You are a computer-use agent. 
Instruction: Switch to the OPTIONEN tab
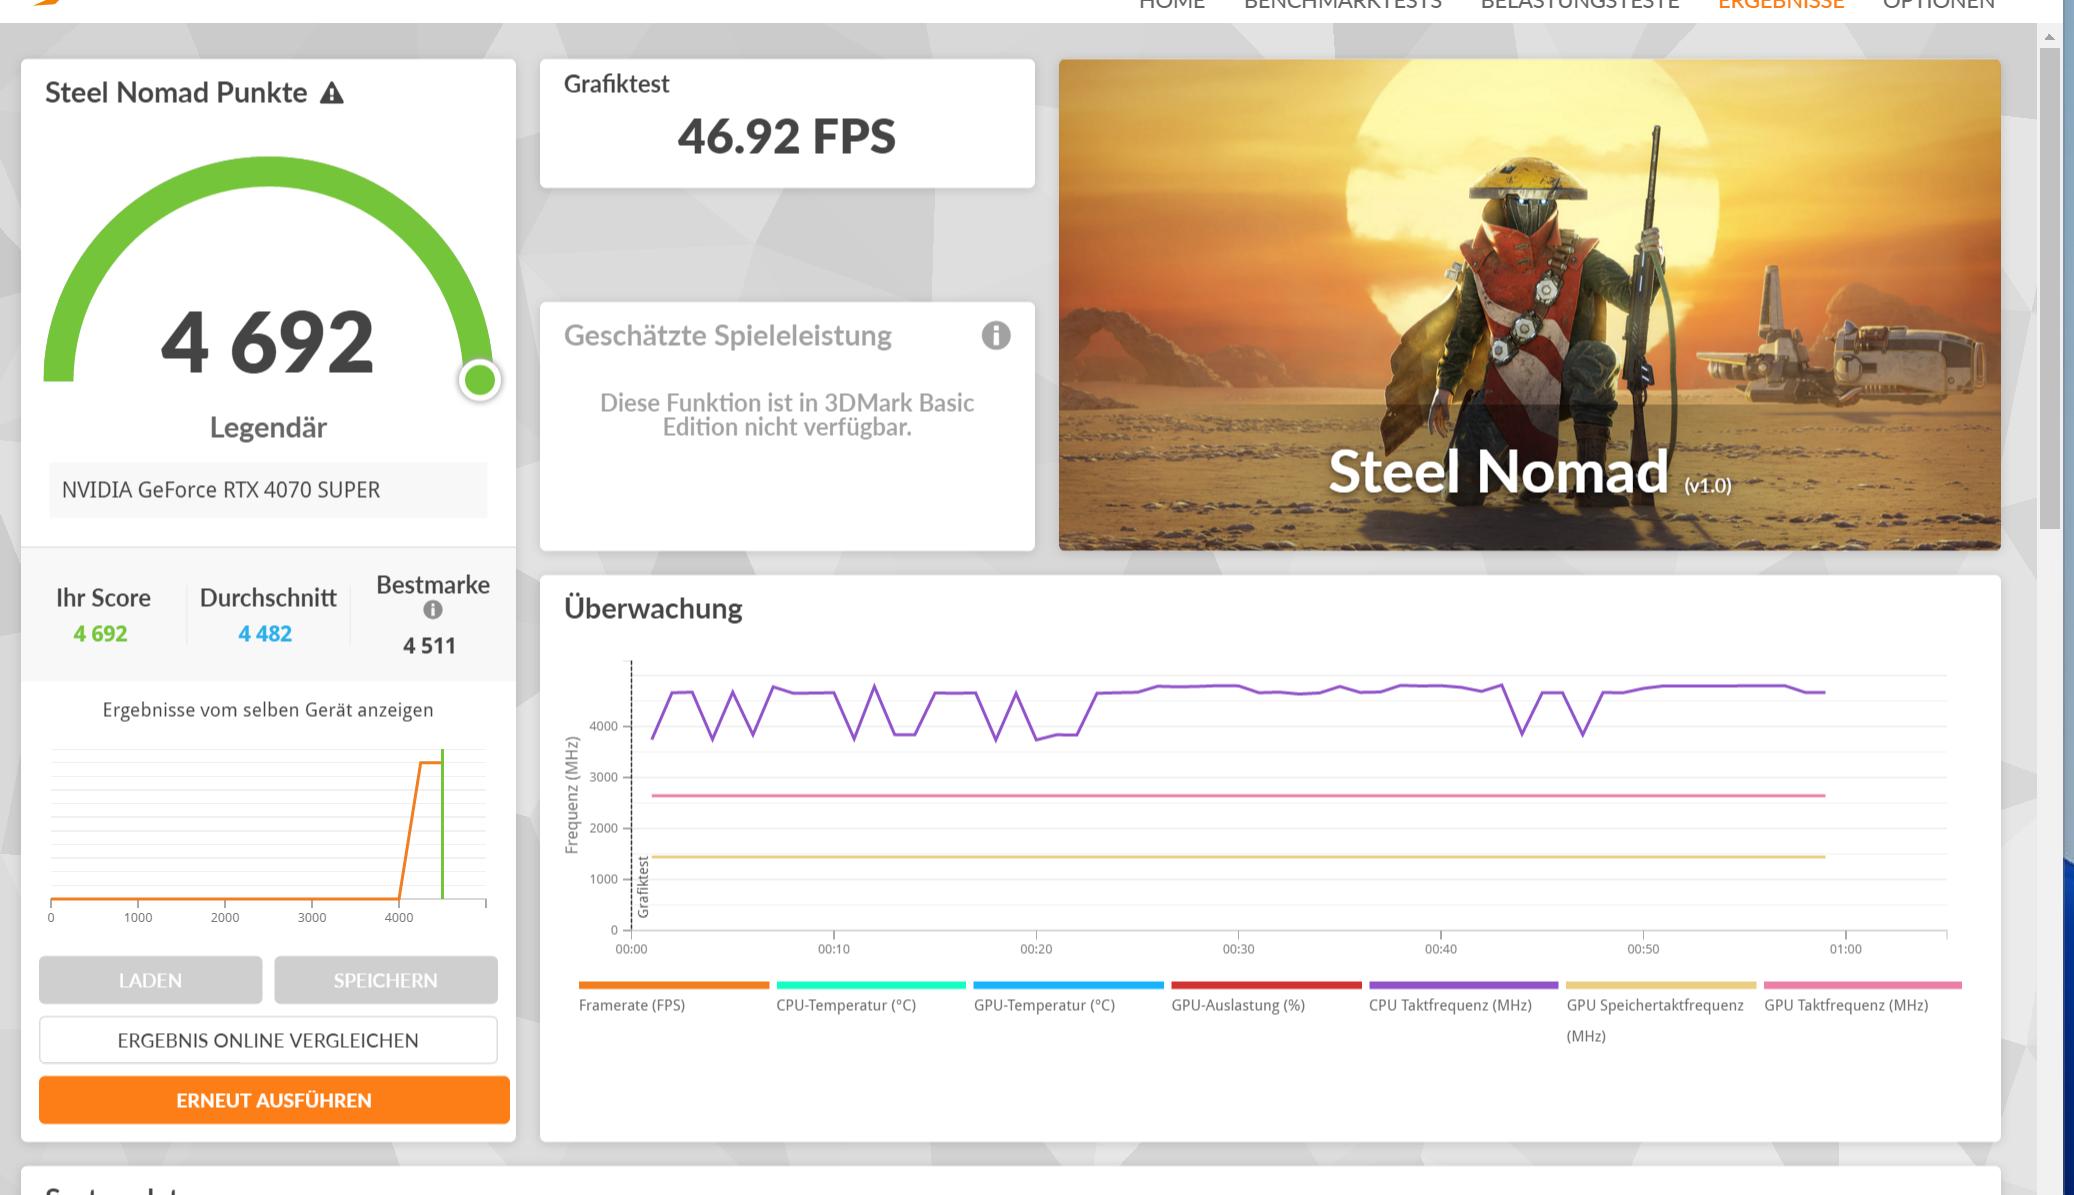pos(1938,5)
